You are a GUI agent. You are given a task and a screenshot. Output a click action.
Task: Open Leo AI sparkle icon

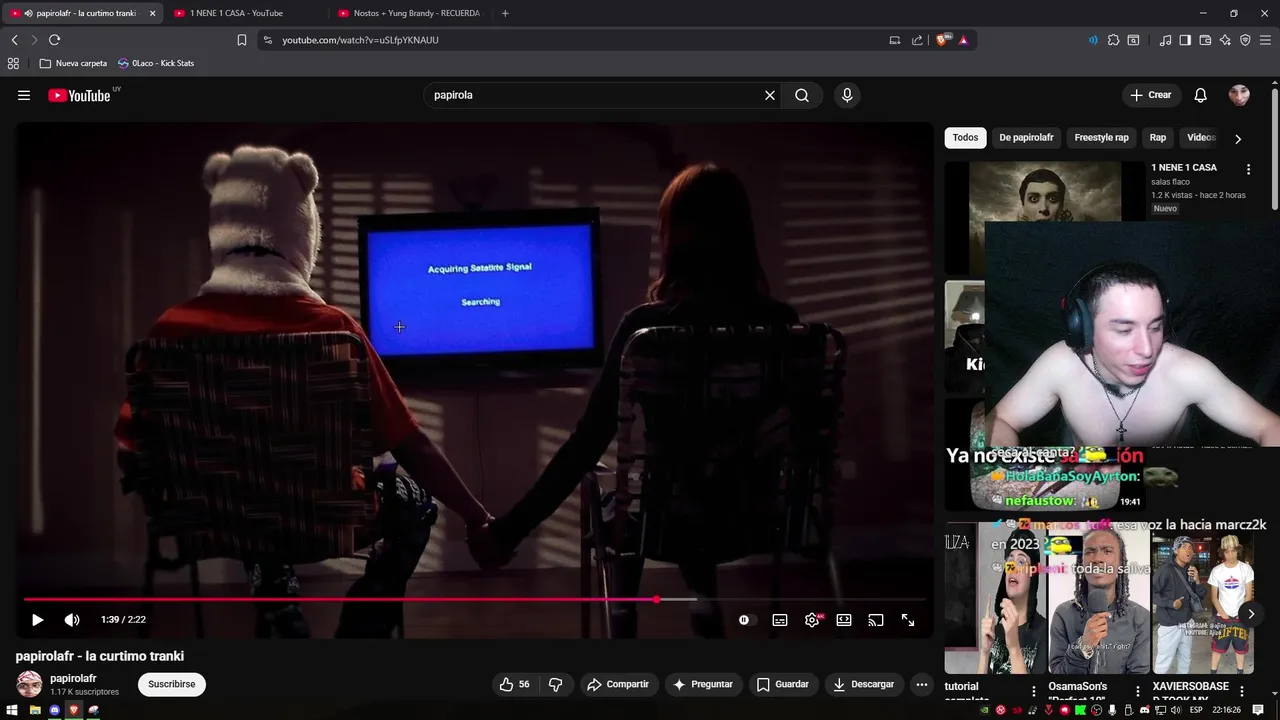click(1225, 40)
